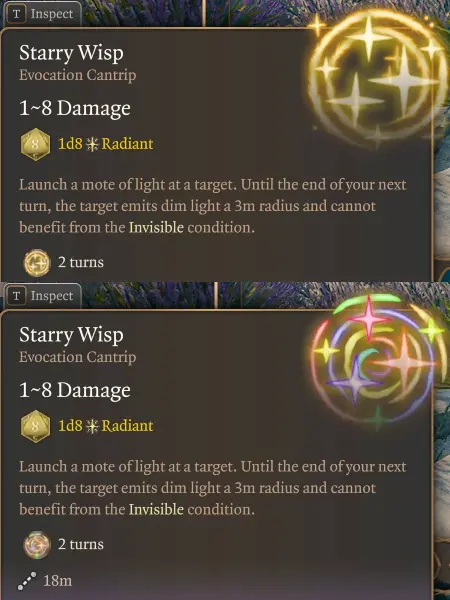This screenshot has height=600, width=450.
Task: Click the bottom Evocation Cantrip subtitle
Action: (x=78, y=357)
